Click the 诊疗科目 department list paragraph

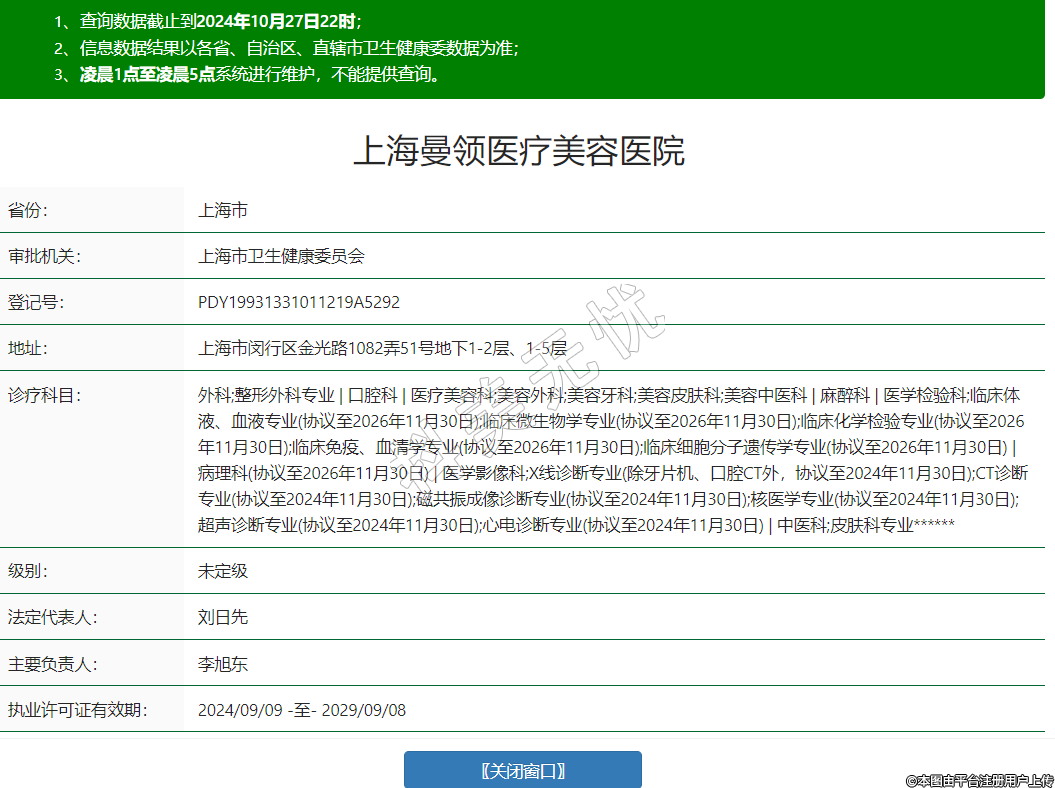tap(610, 459)
